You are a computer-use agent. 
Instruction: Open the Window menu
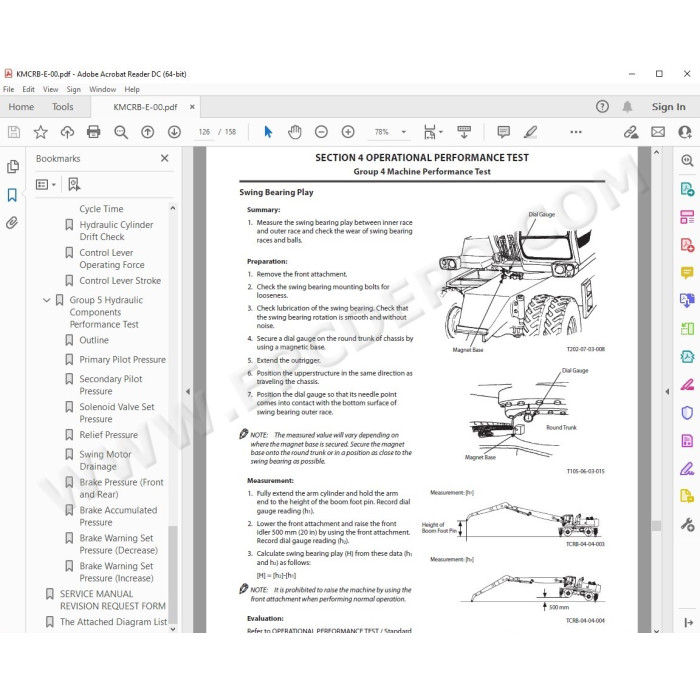(103, 89)
